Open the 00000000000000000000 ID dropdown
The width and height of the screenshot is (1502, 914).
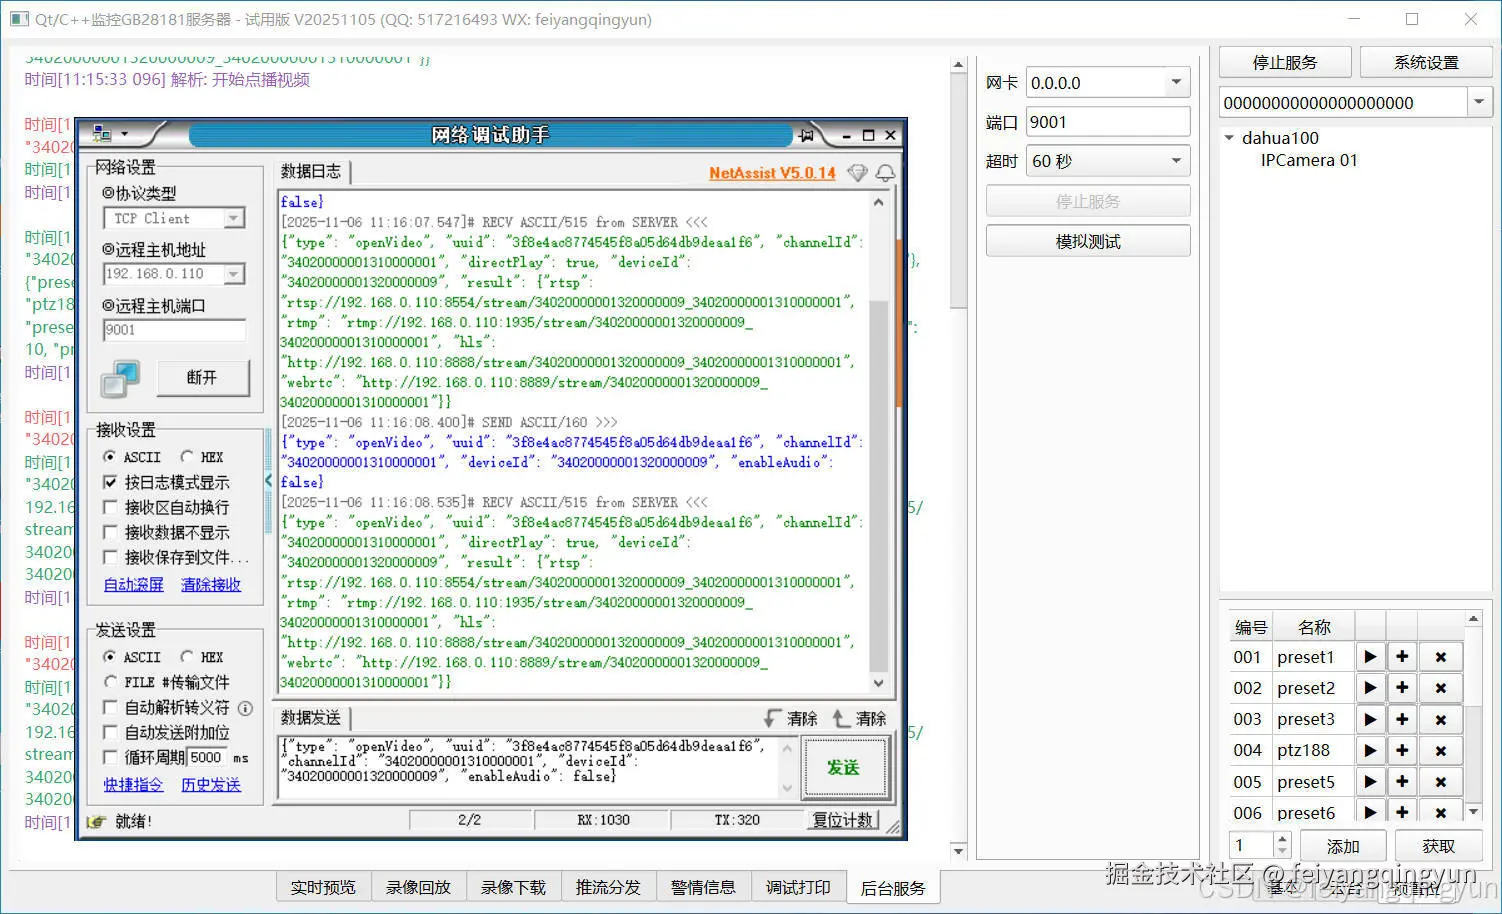coord(1479,102)
